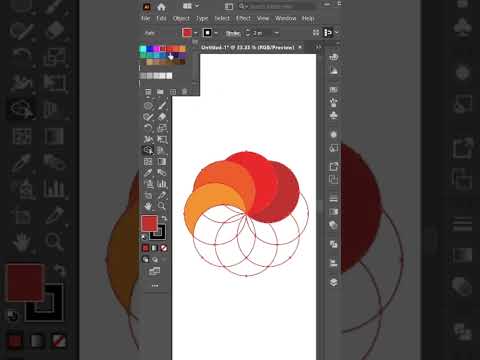Screen dimensions: 480x360
Task: Select the Column Graph tool
Action: 162,184
